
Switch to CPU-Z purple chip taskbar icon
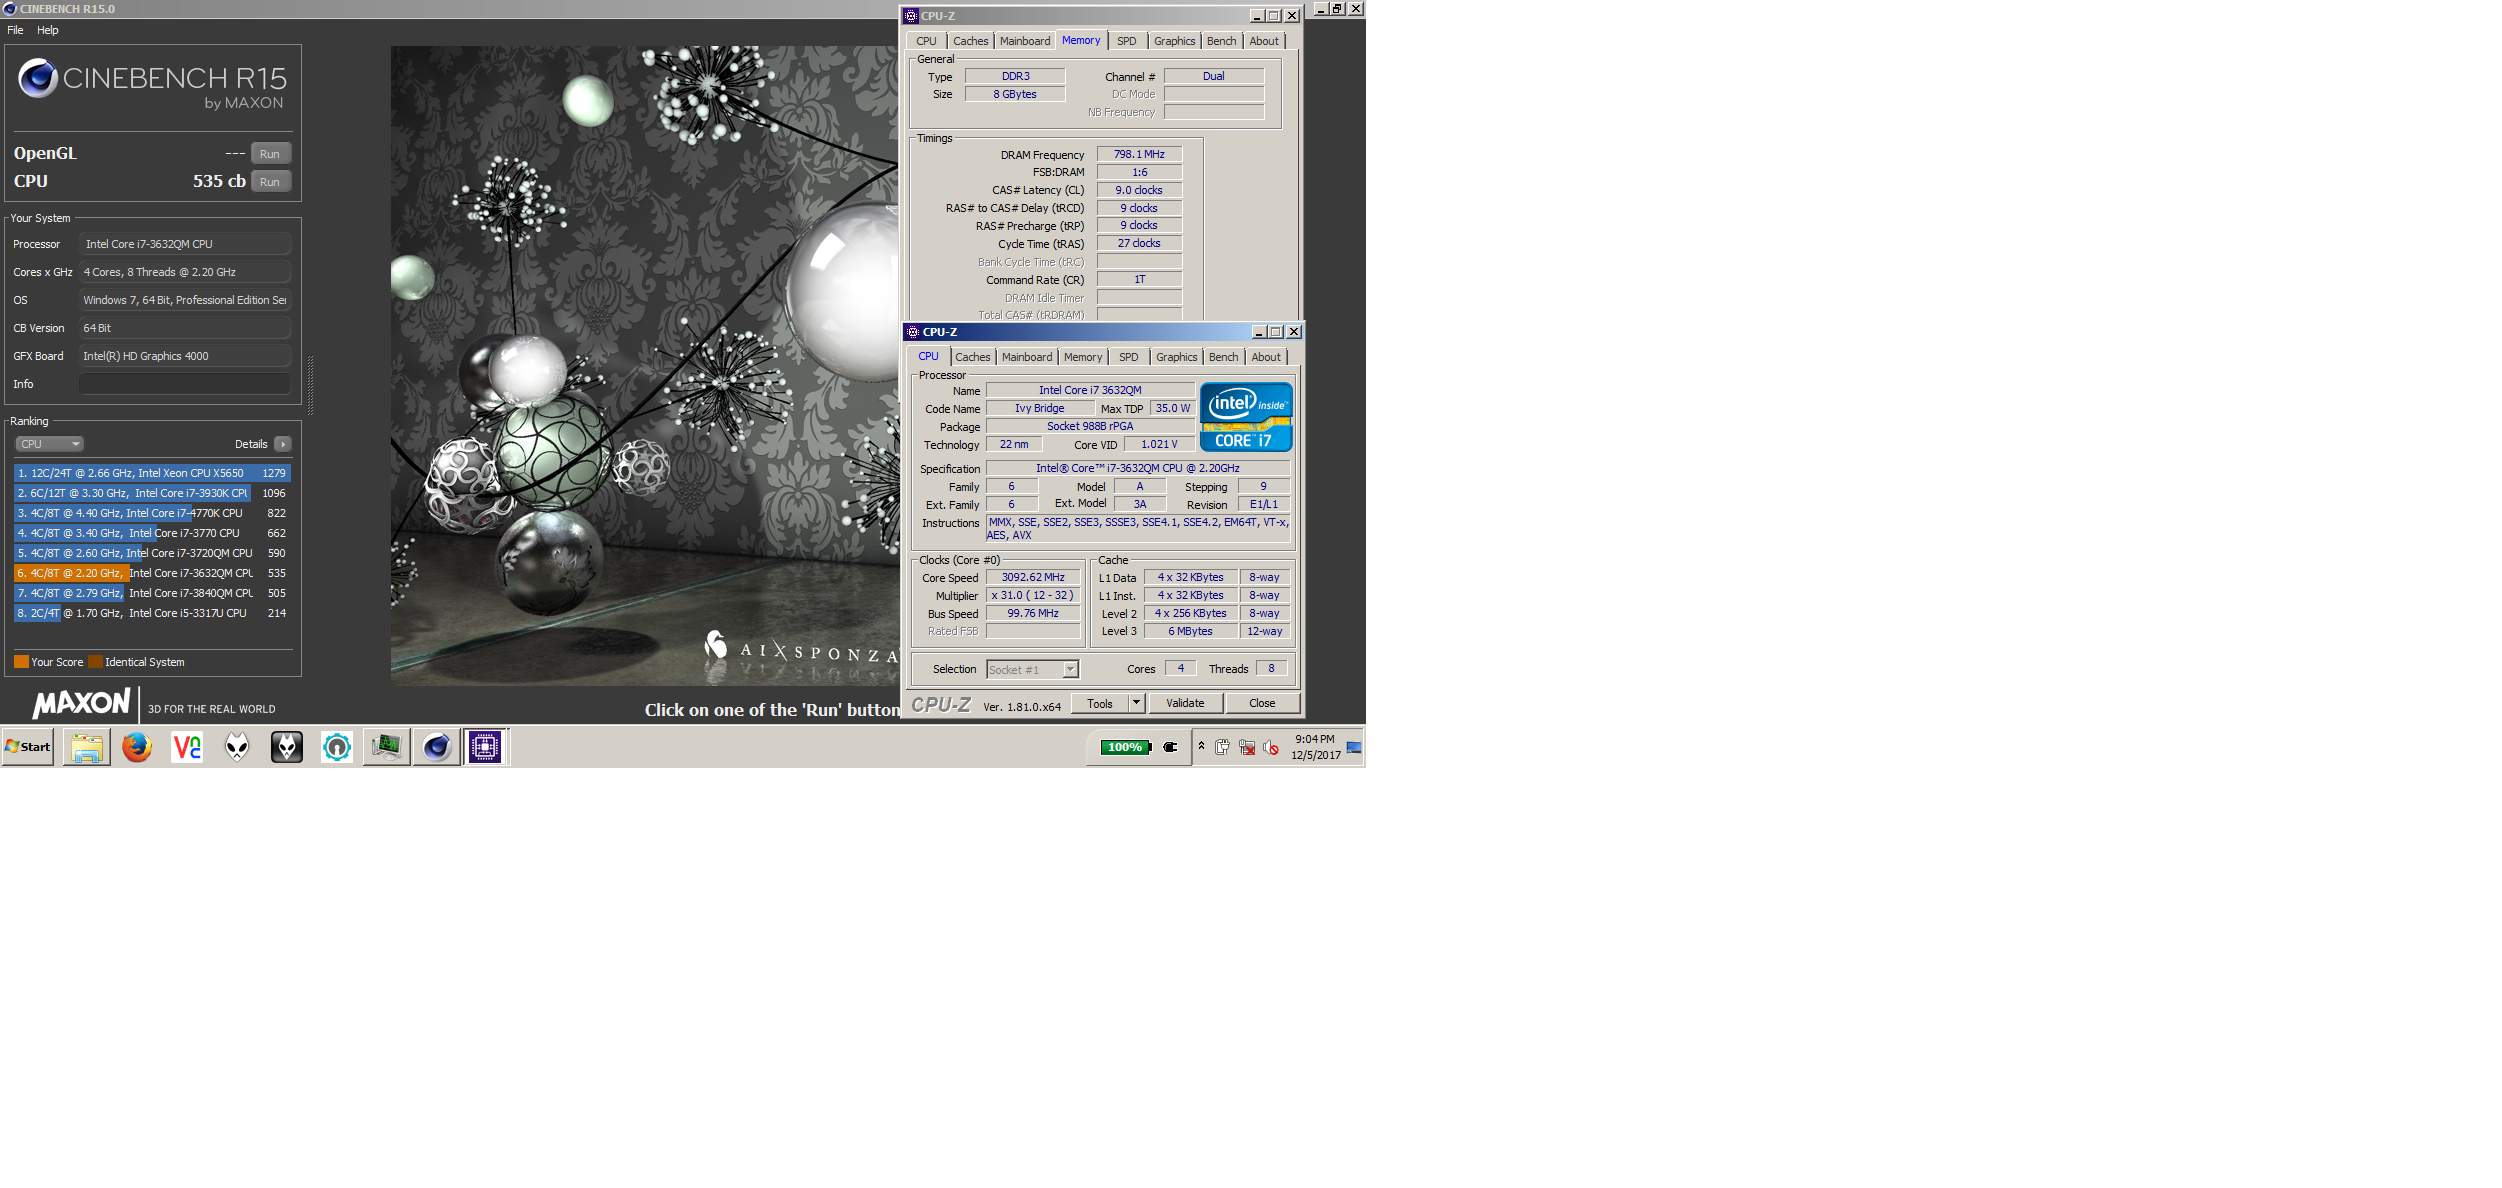[x=486, y=747]
